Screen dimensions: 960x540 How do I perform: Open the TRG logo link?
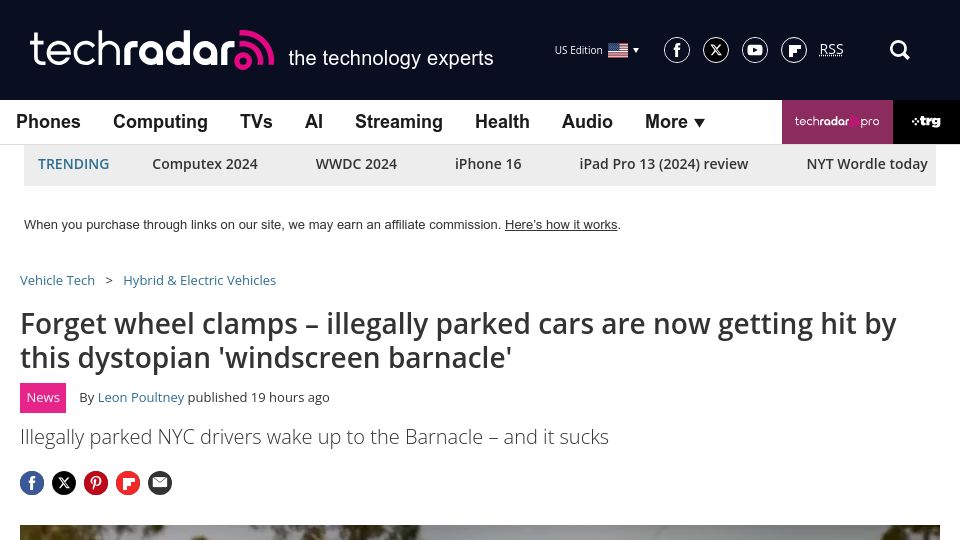coord(926,121)
